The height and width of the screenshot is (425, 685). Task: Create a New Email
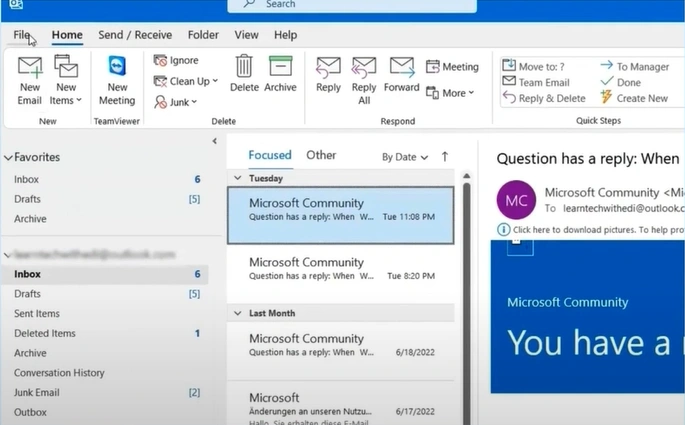(30, 81)
